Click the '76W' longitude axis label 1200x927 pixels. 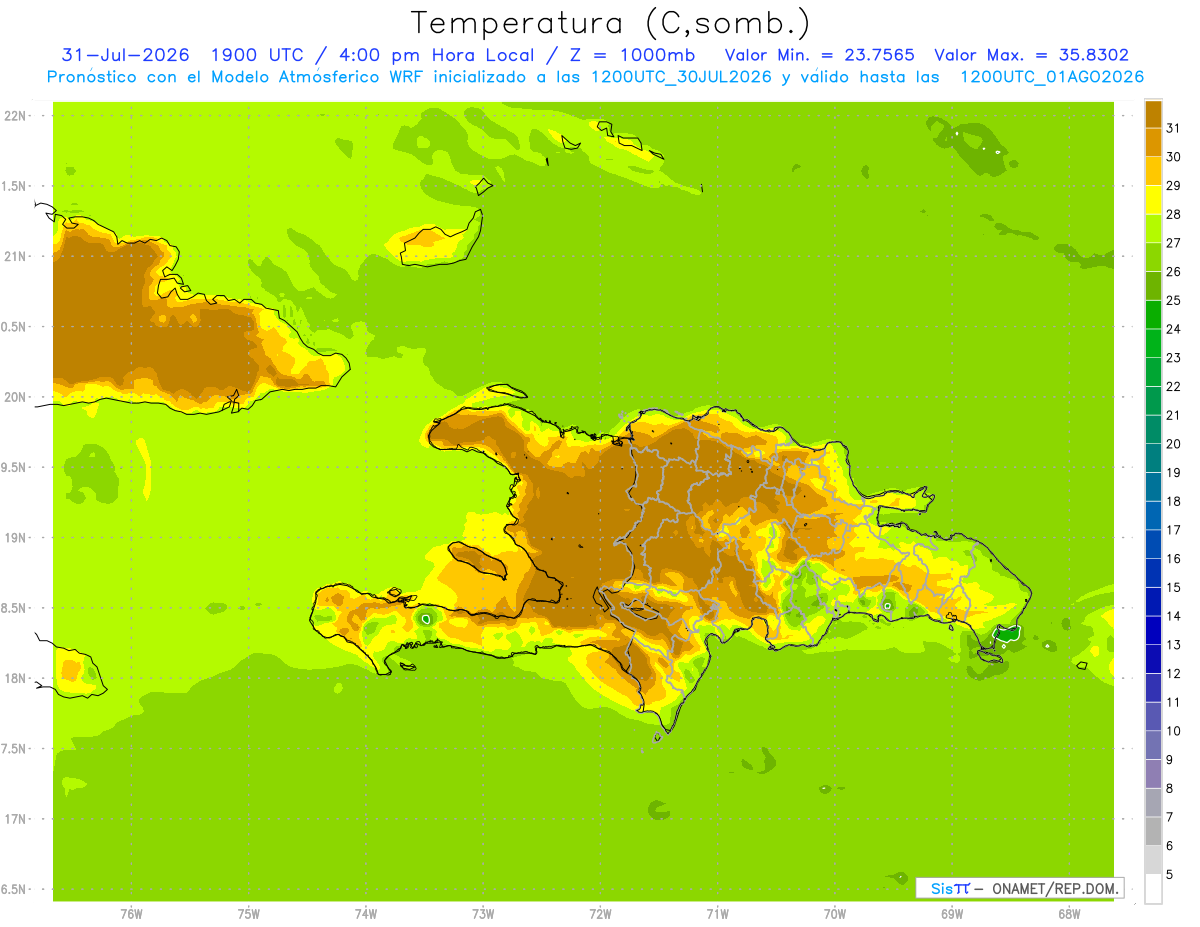(x=131, y=914)
